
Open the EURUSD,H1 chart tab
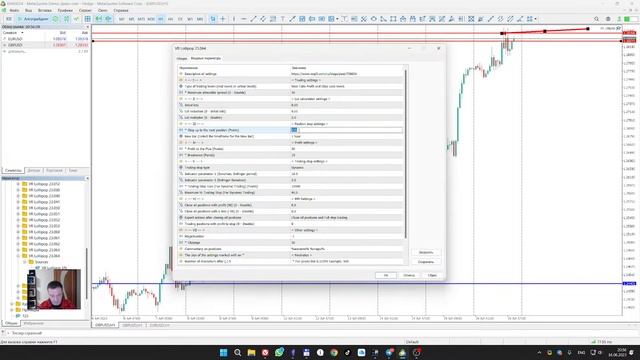click(160, 325)
